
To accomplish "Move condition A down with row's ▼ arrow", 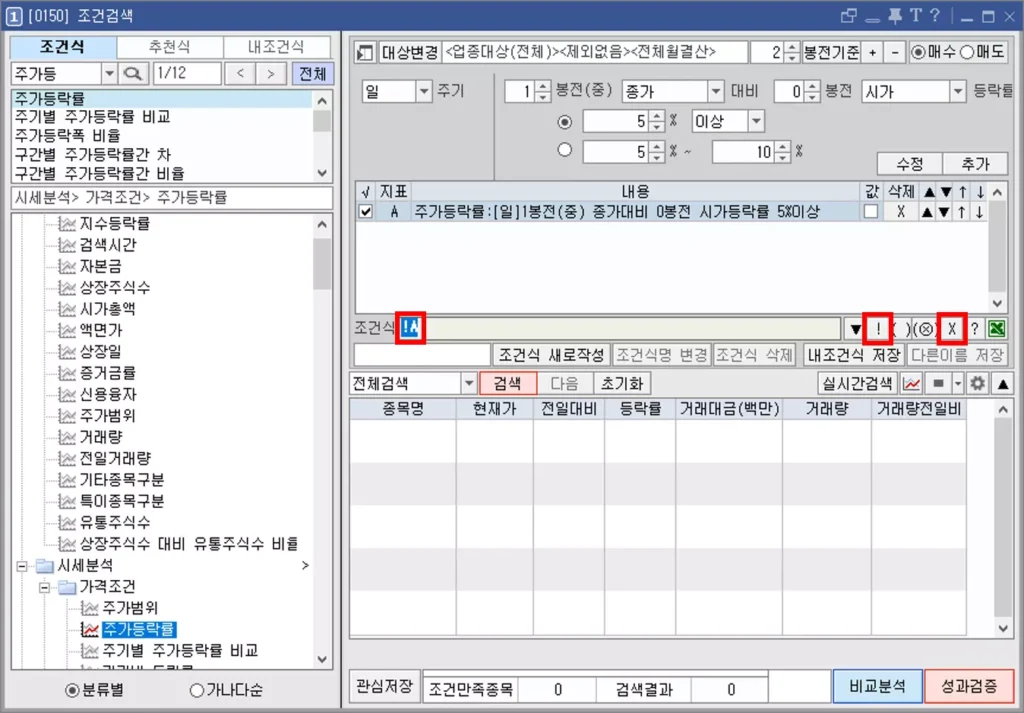I will pyautogui.click(x=944, y=212).
